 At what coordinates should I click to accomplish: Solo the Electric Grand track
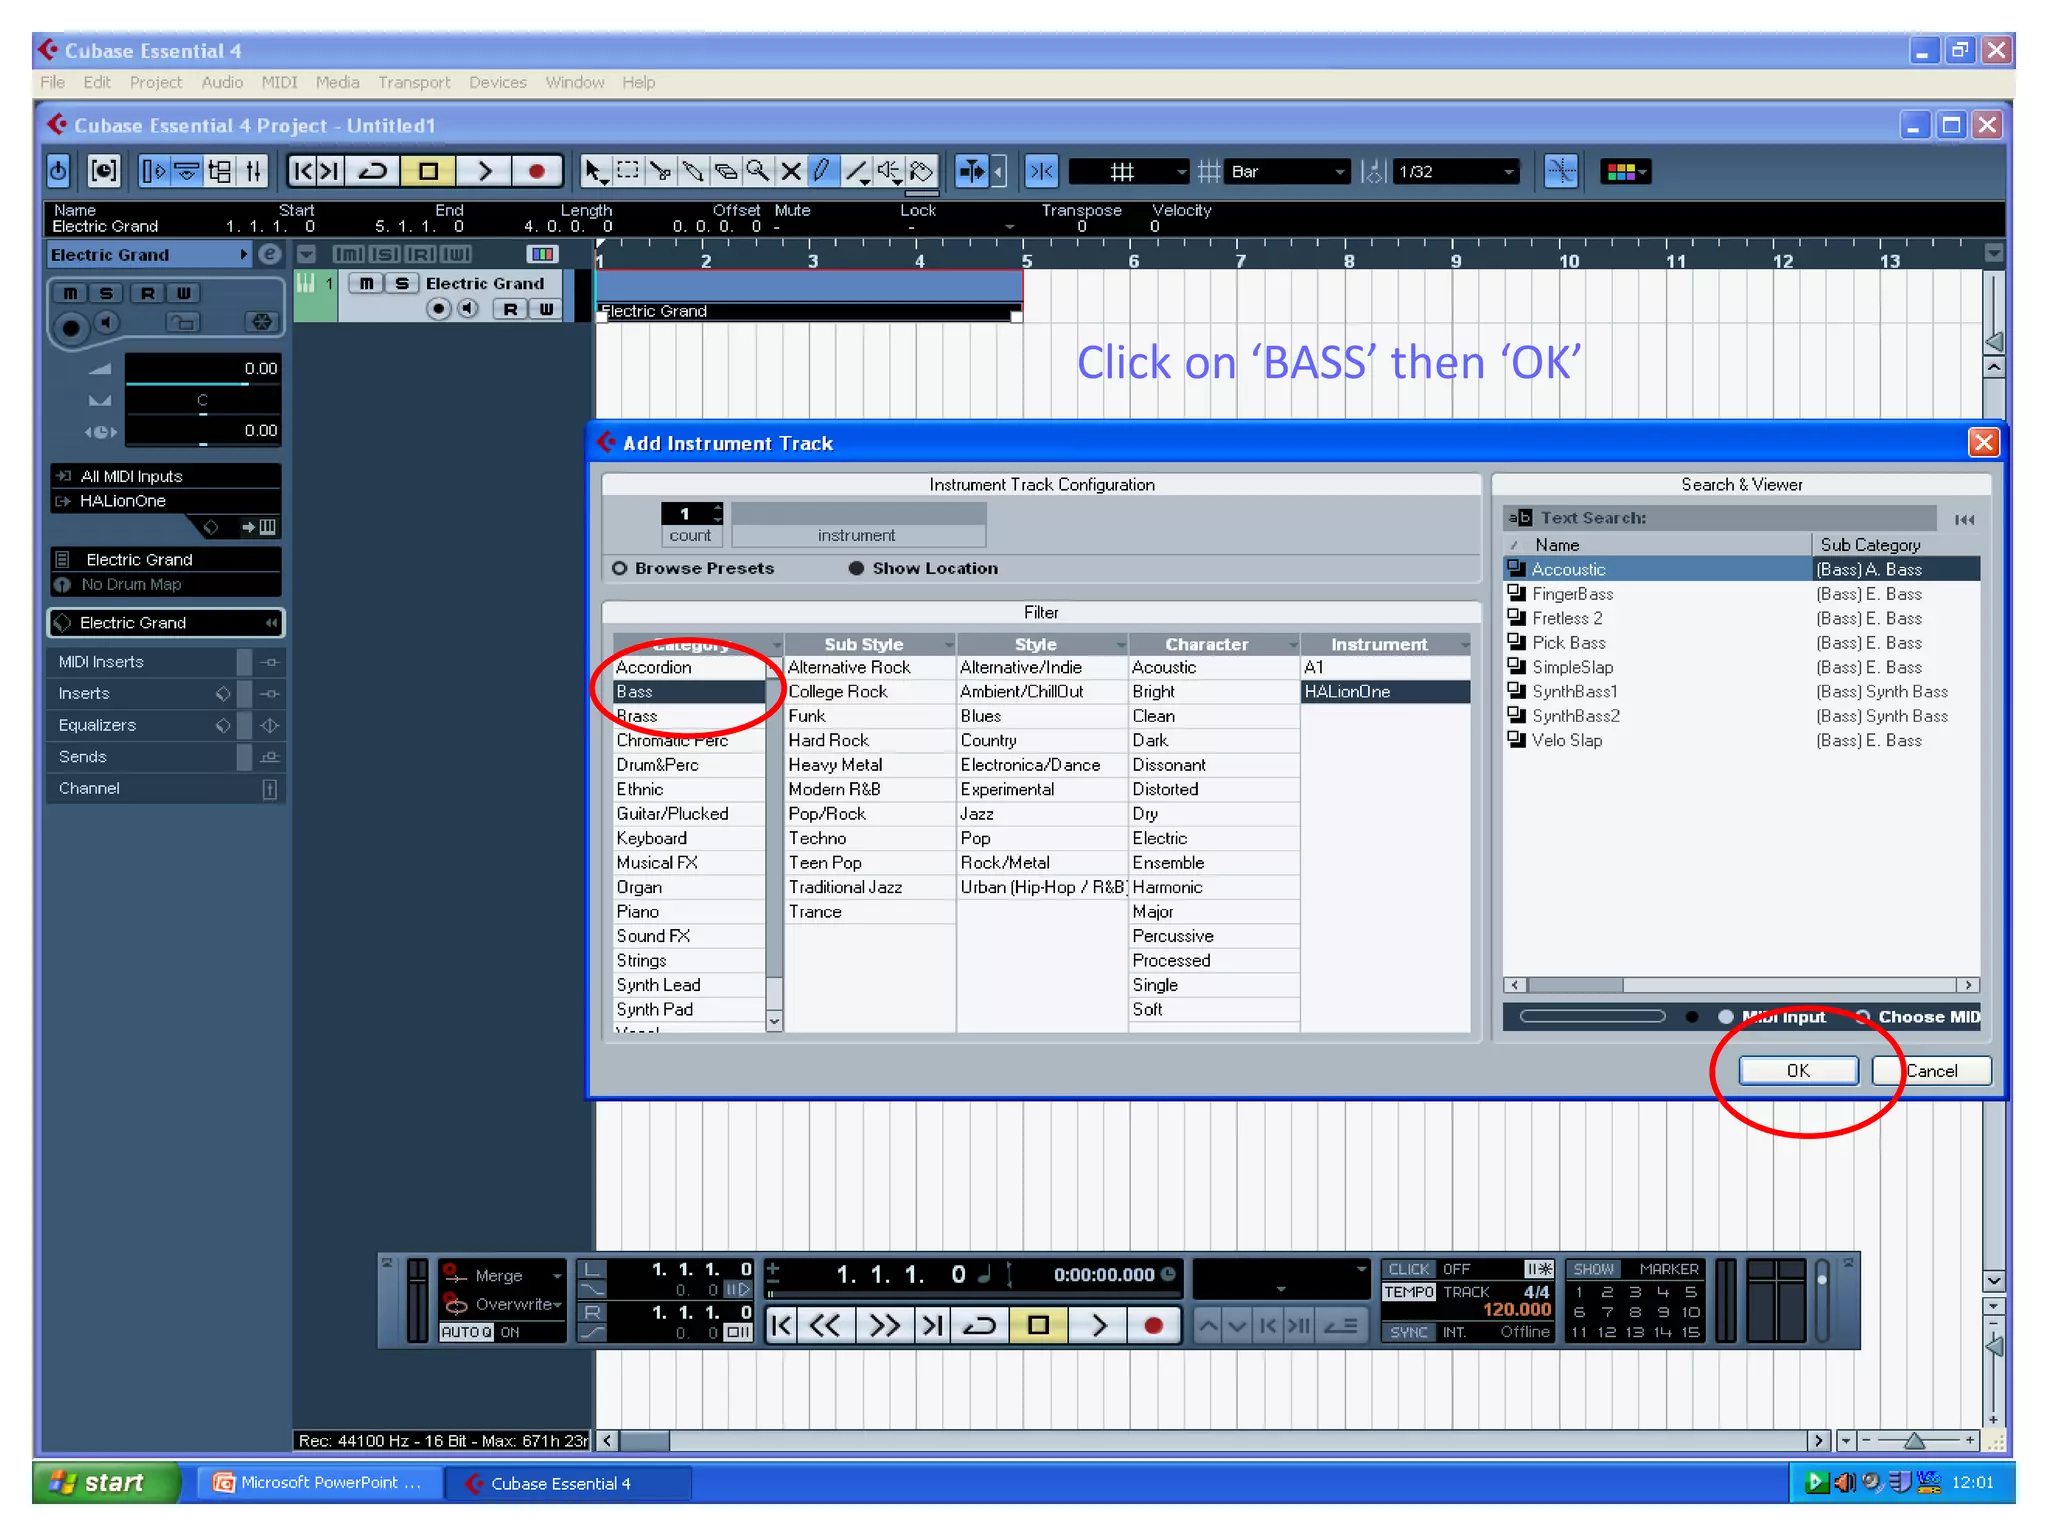(402, 284)
